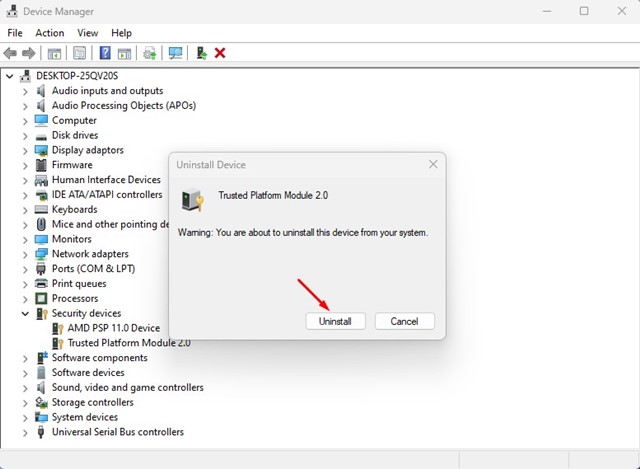Screen dimensions: 640x469
Task: Select the Disk drives label
Action: click(75, 135)
